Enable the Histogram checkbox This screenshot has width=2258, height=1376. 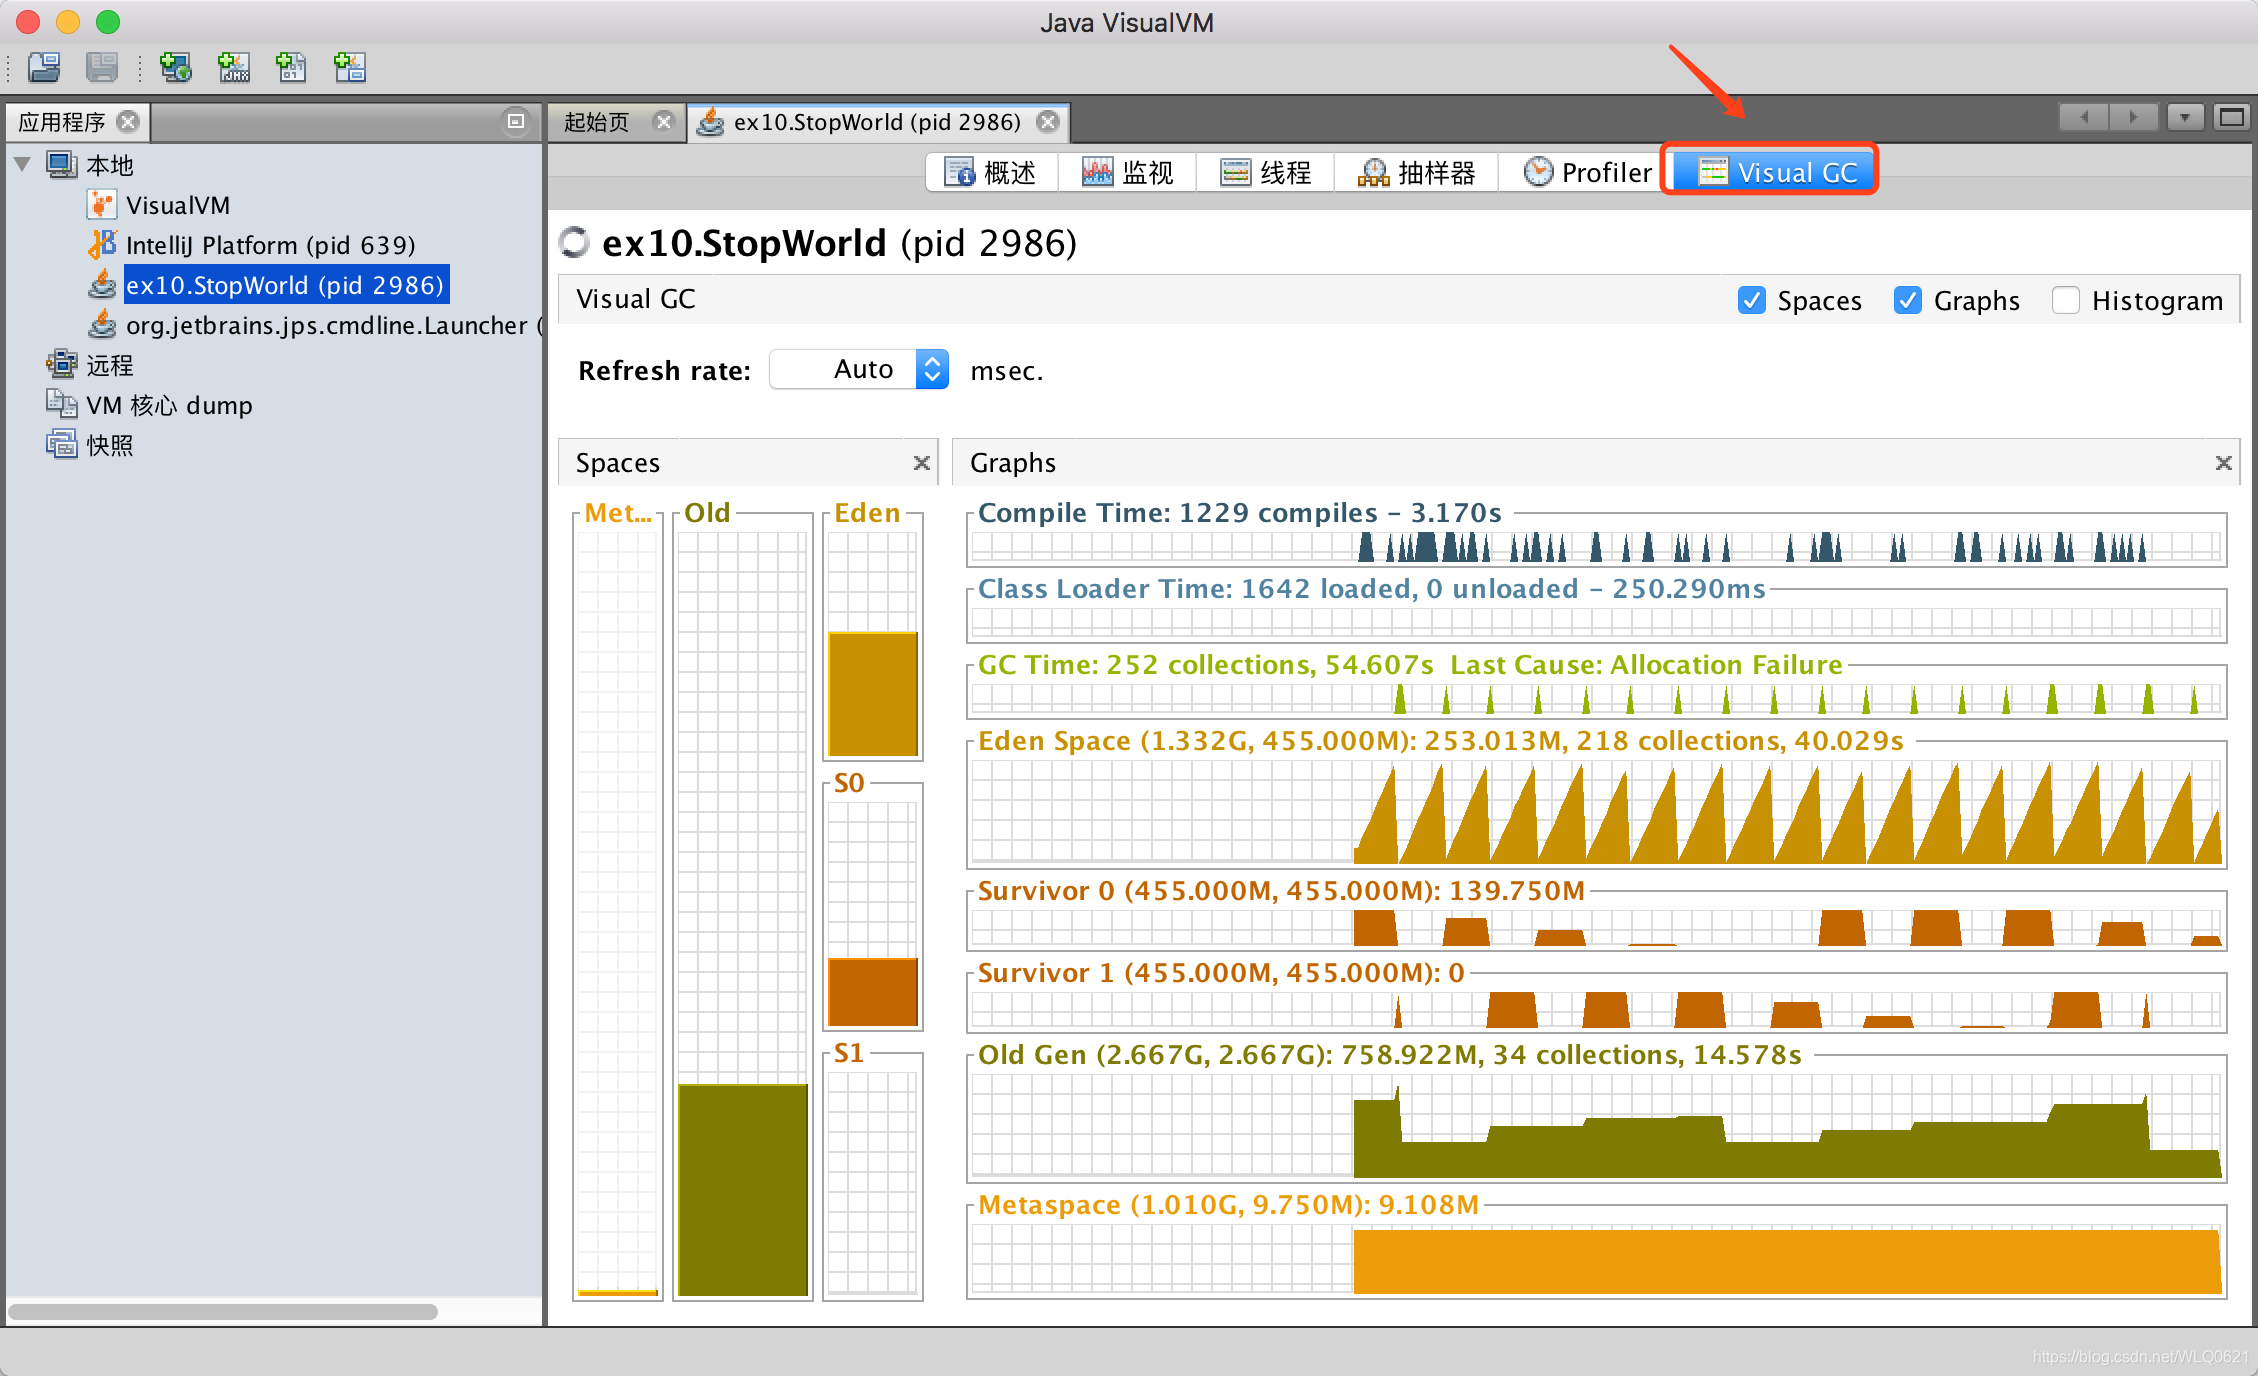[2066, 300]
